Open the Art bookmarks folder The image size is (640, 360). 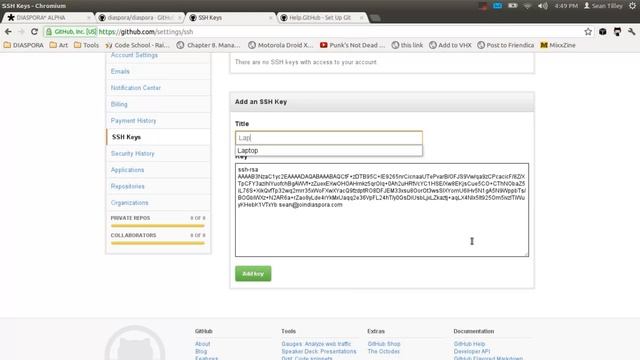tap(59, 45)
